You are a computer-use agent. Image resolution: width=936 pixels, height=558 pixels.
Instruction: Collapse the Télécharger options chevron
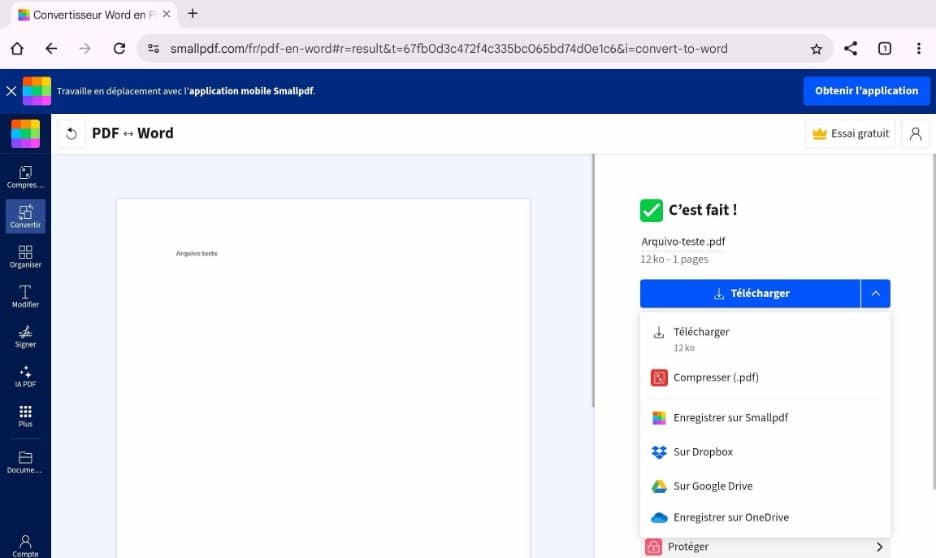pyautogui.click(x=876, y=294)
